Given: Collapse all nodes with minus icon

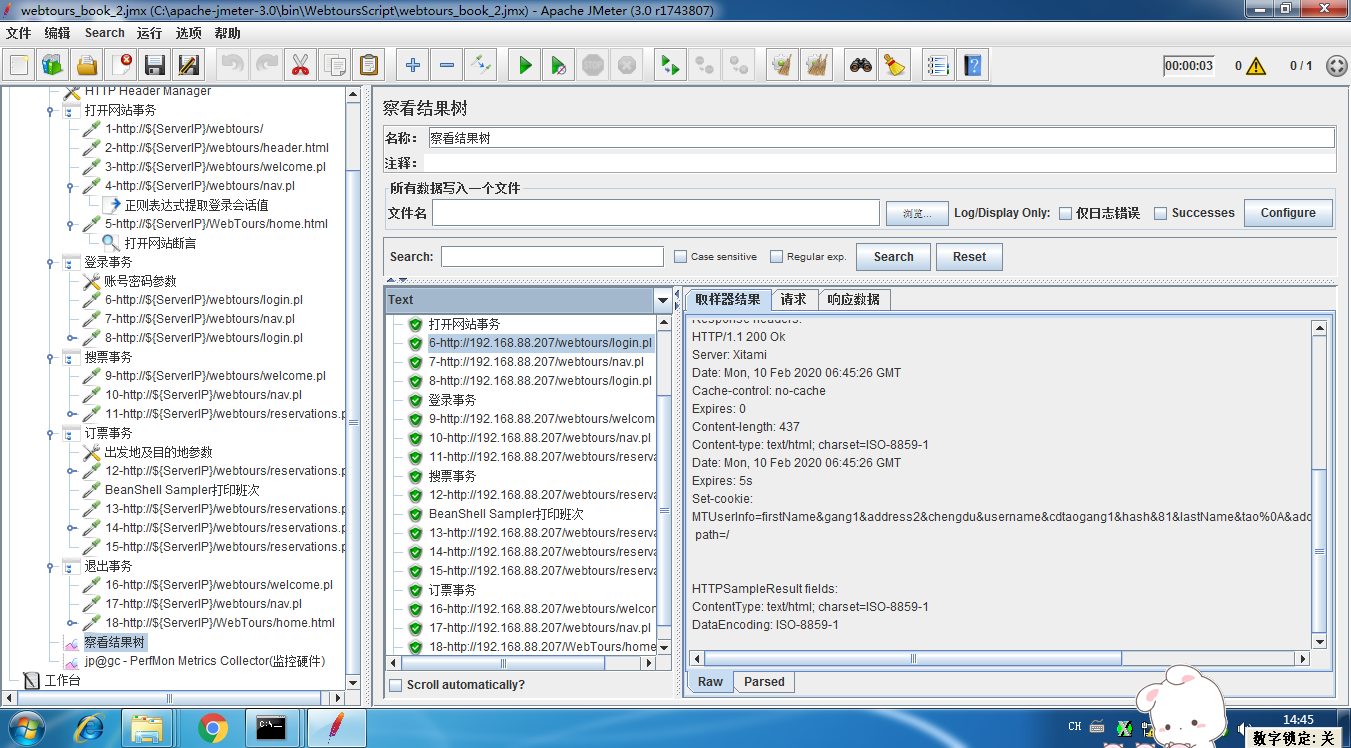Looking at the screenshot, I should coord(446,66).
